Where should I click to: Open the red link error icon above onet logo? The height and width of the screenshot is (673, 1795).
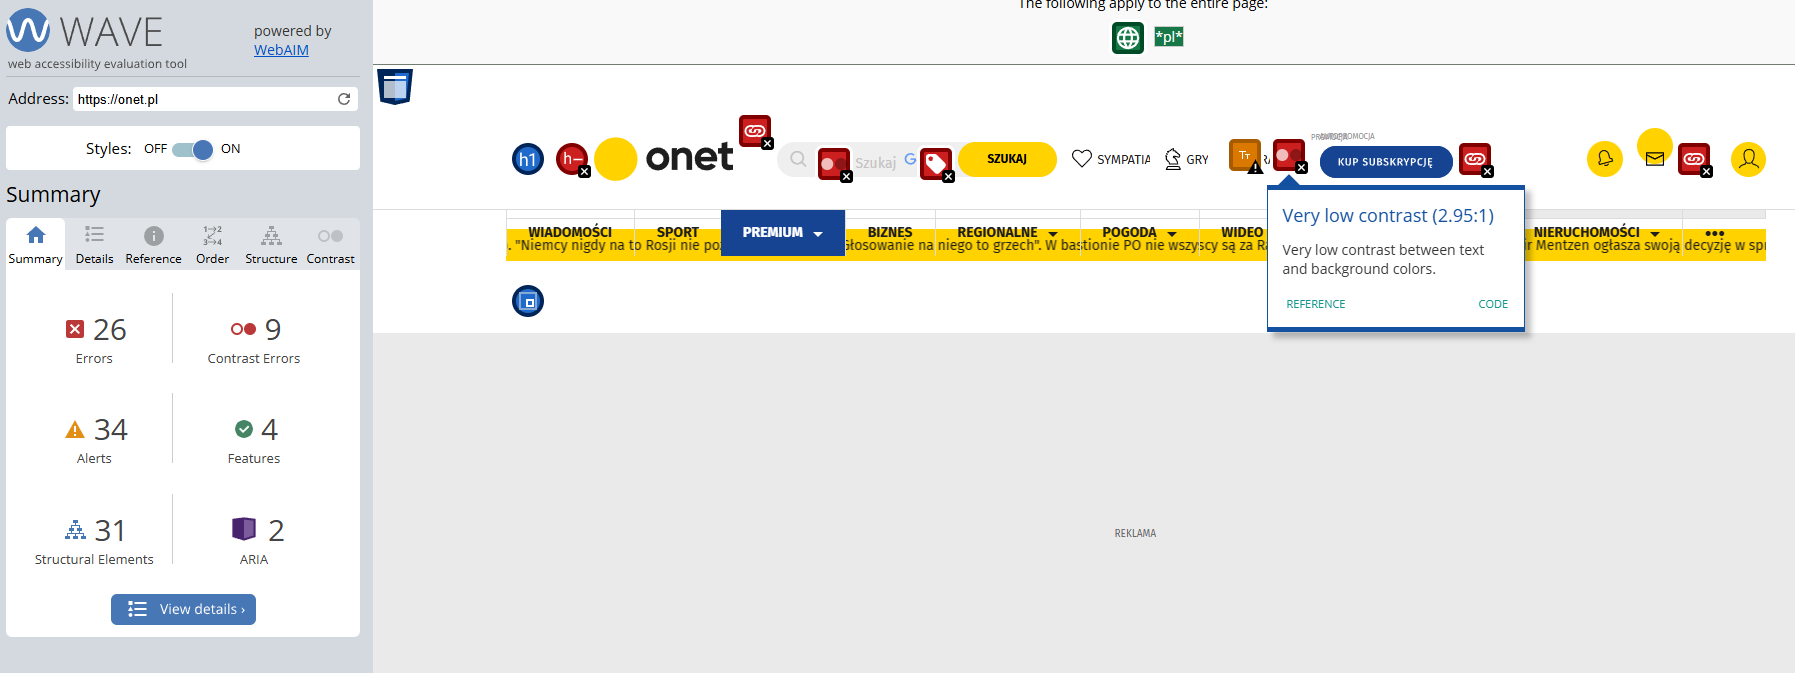pos(755,131)
